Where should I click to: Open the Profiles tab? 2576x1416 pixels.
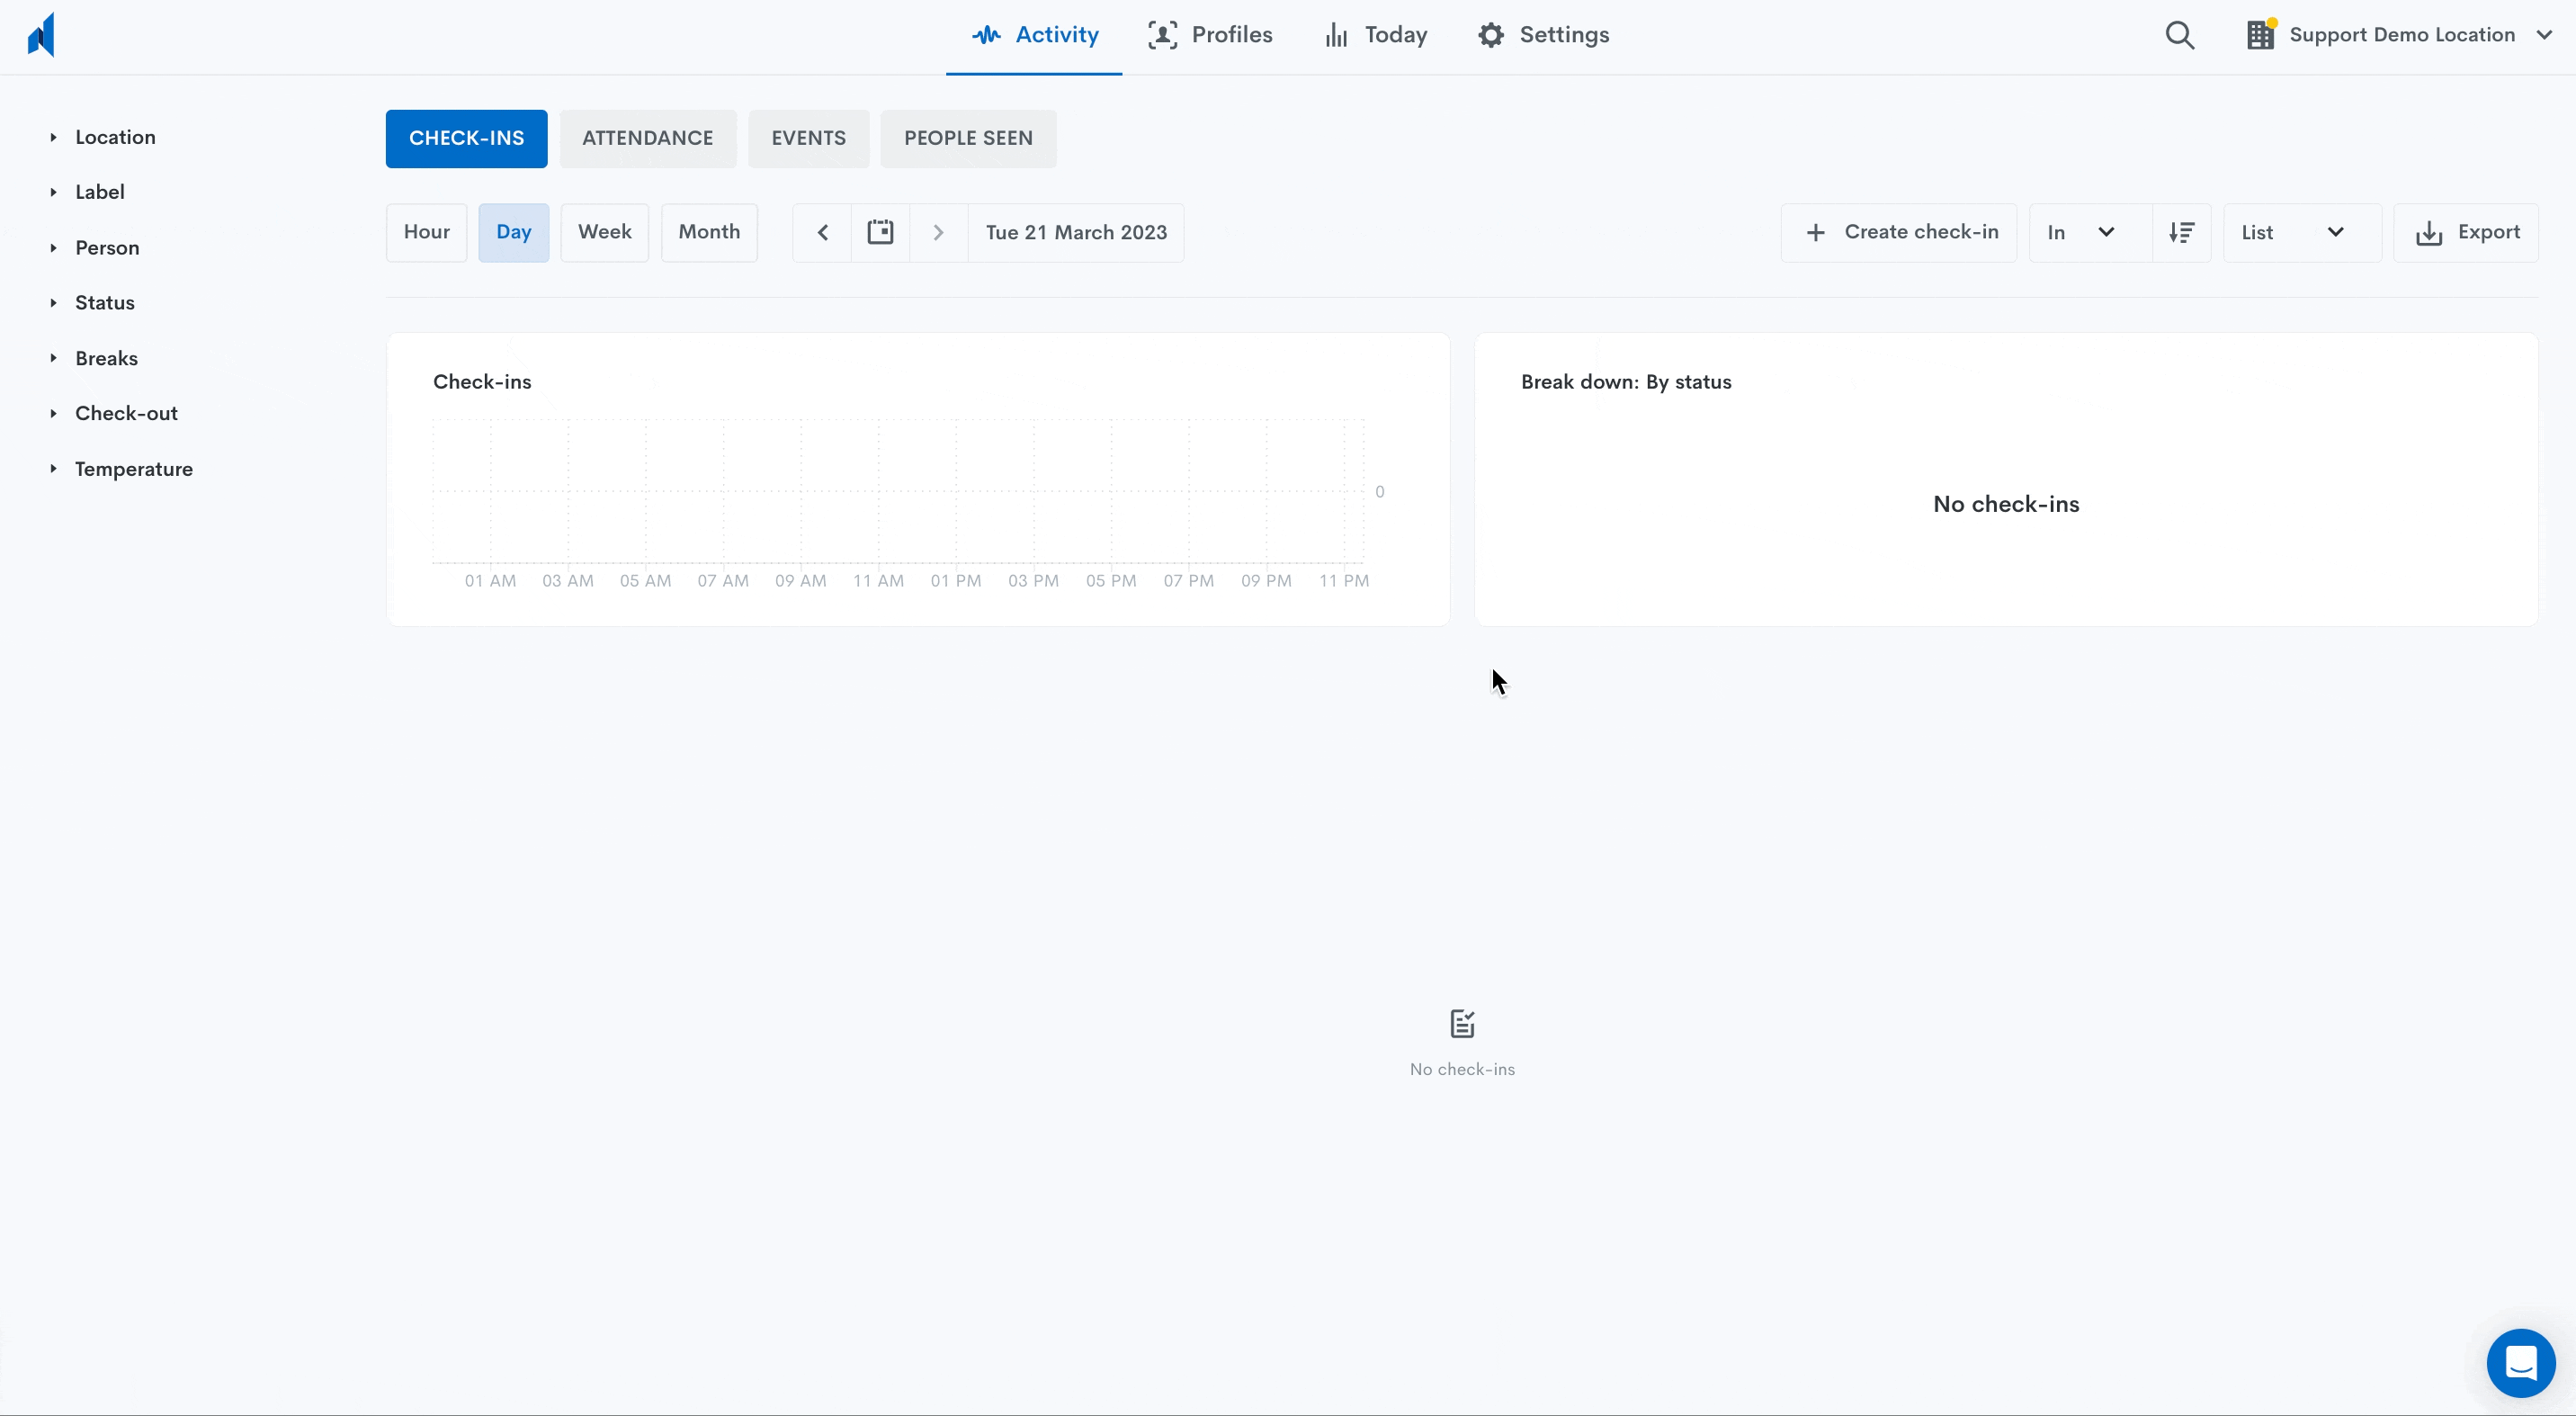(x=1210, y=36)
